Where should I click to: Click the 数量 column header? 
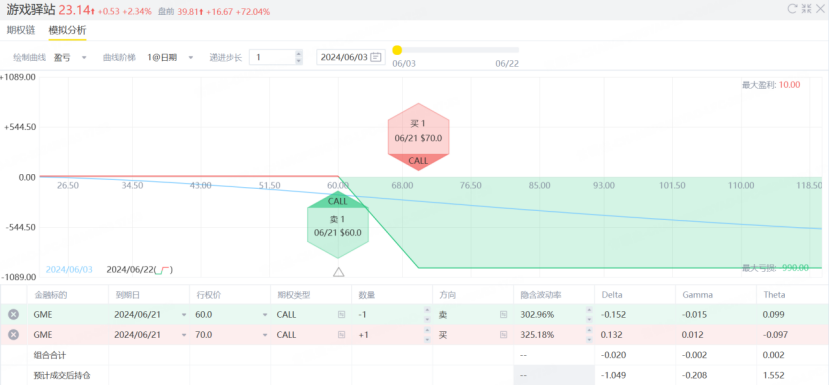coord(366,295)
